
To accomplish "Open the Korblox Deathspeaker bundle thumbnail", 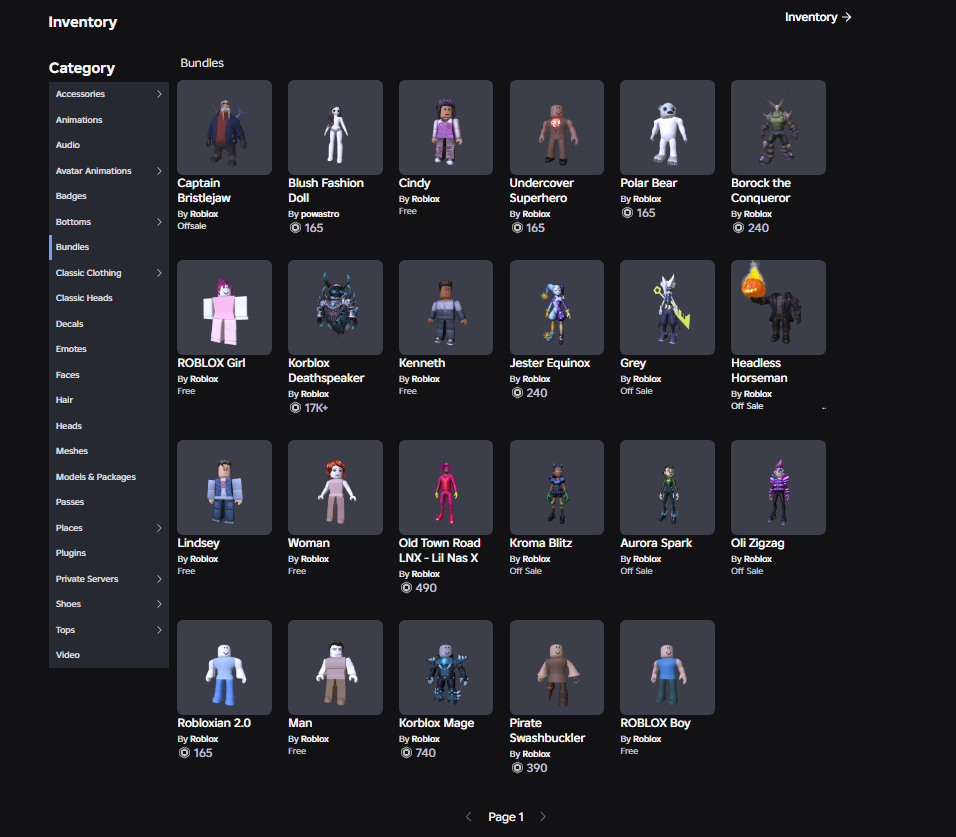I will pos(335,307).
